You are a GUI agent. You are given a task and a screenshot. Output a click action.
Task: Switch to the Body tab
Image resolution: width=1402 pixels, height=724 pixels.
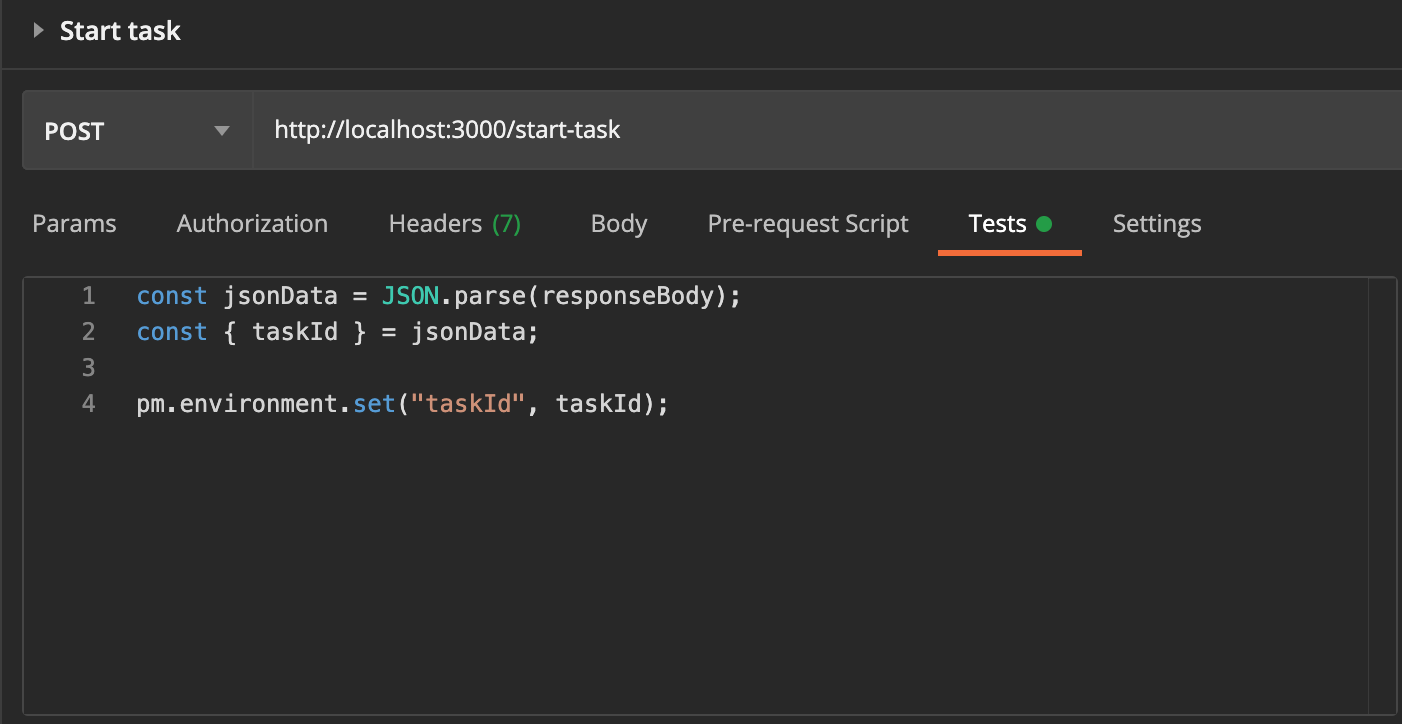618,223
